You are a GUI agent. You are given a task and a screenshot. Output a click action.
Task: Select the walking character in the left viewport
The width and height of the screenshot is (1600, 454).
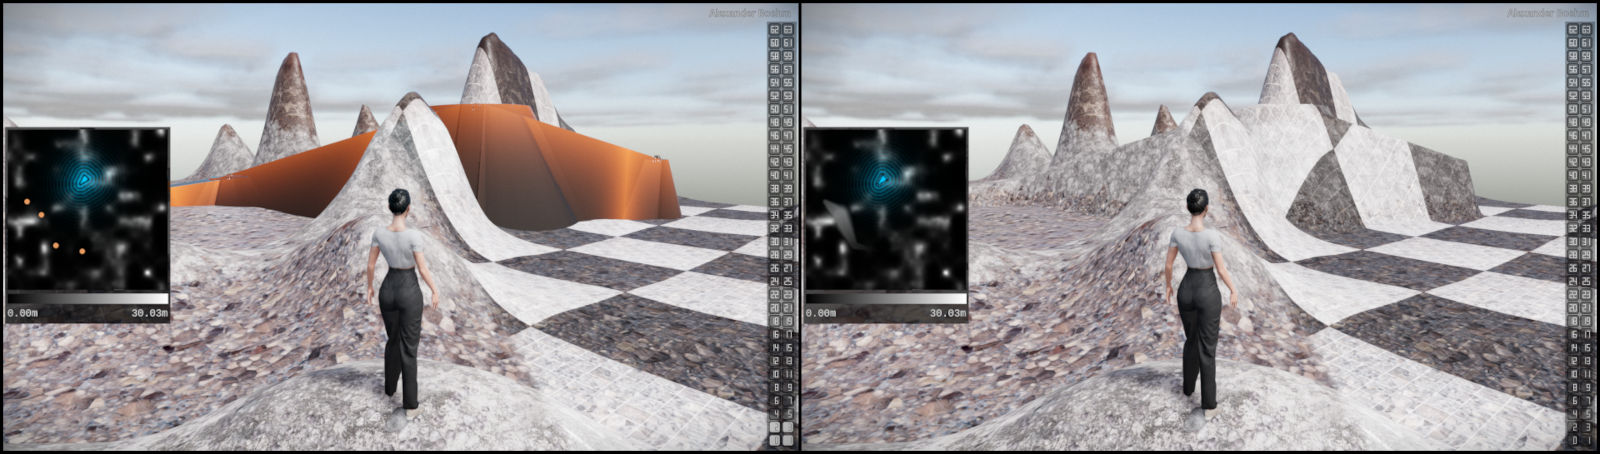pos(400,300)
